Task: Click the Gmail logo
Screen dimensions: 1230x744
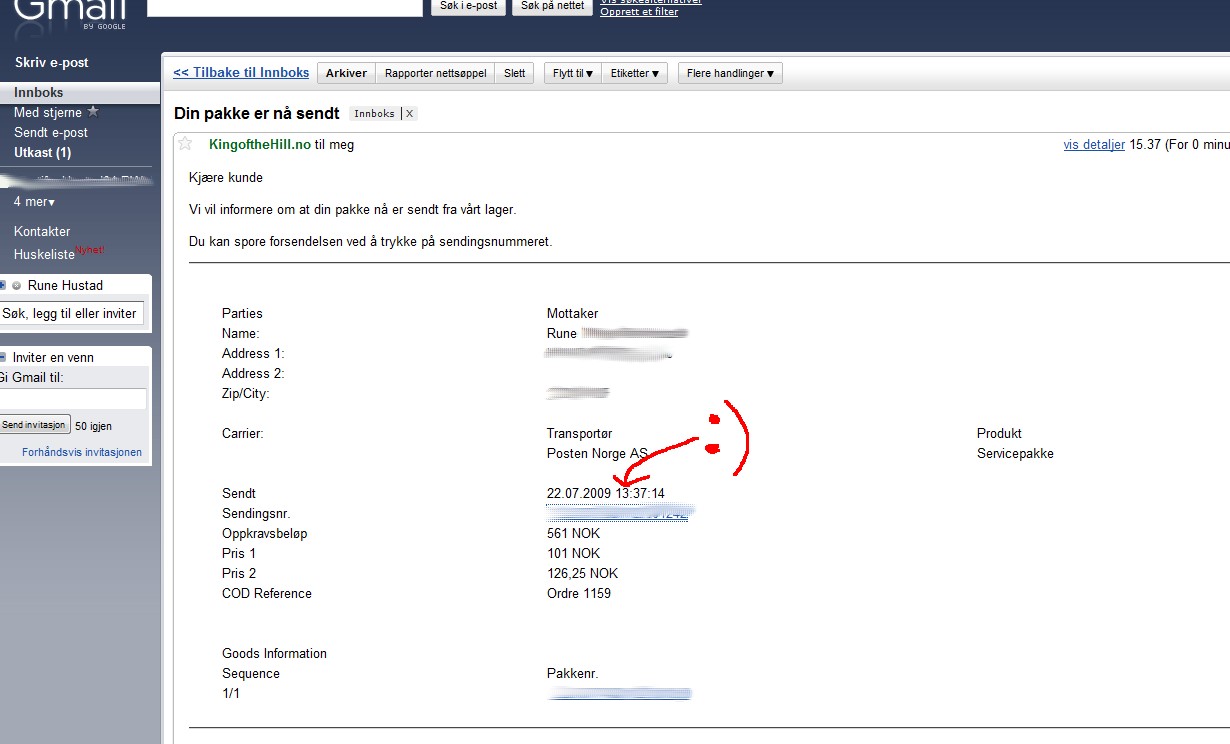Action: point(70,13)
